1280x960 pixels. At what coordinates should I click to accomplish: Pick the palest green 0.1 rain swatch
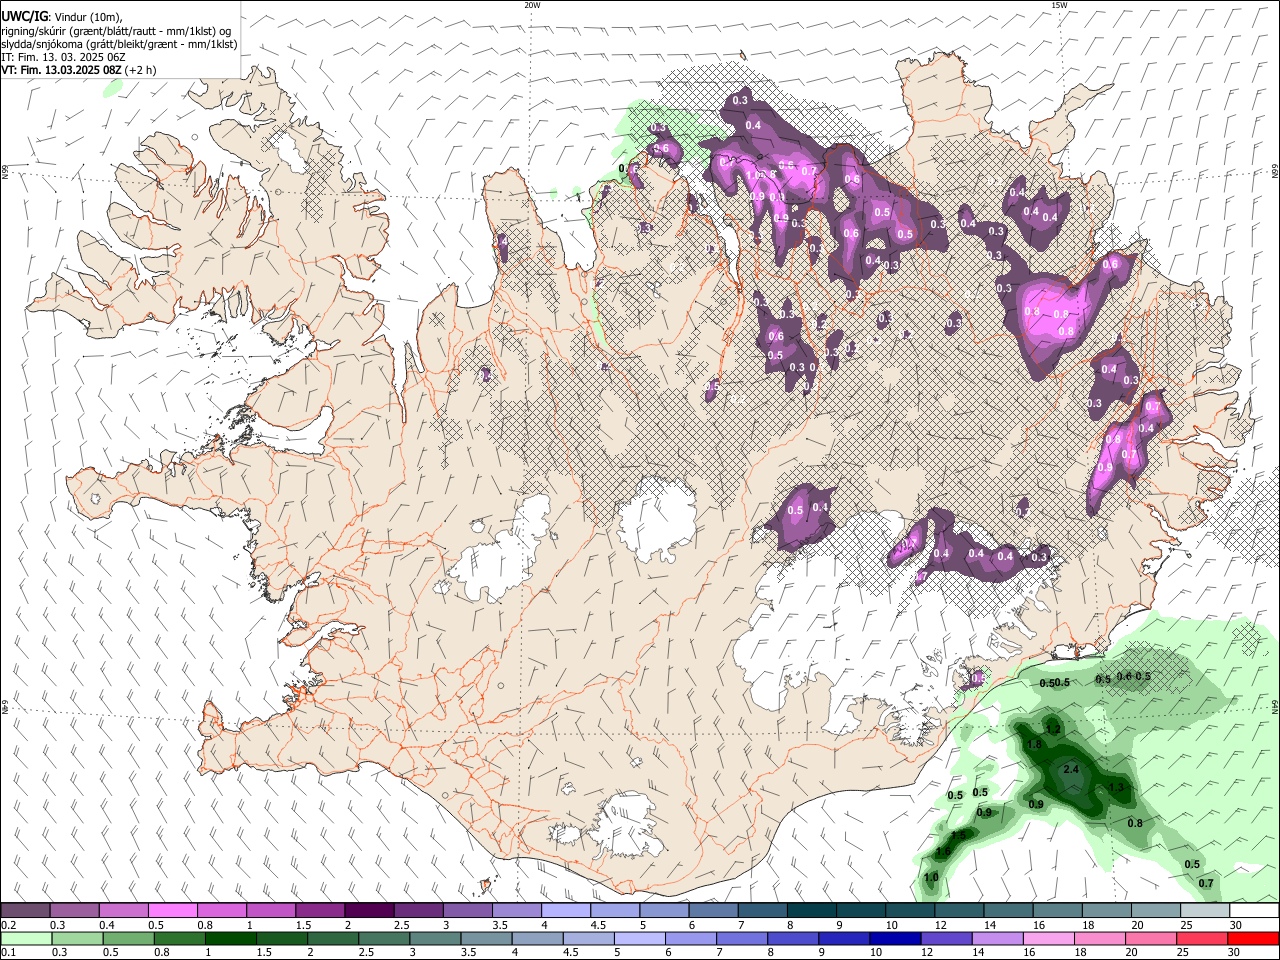point(26,938)
